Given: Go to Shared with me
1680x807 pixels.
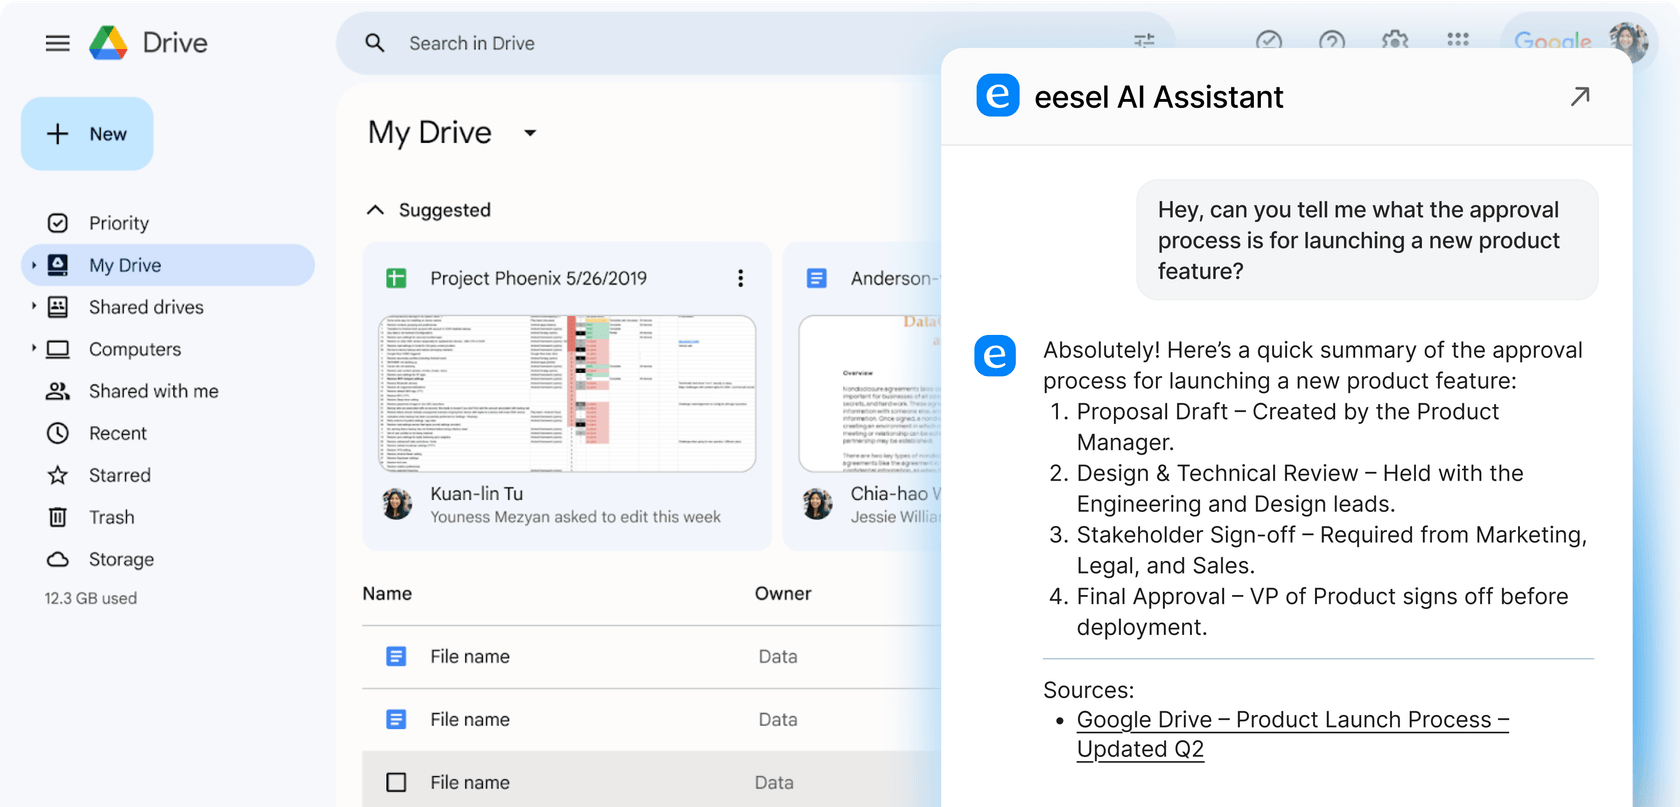Looking at the screenshot, I should 153,391.
